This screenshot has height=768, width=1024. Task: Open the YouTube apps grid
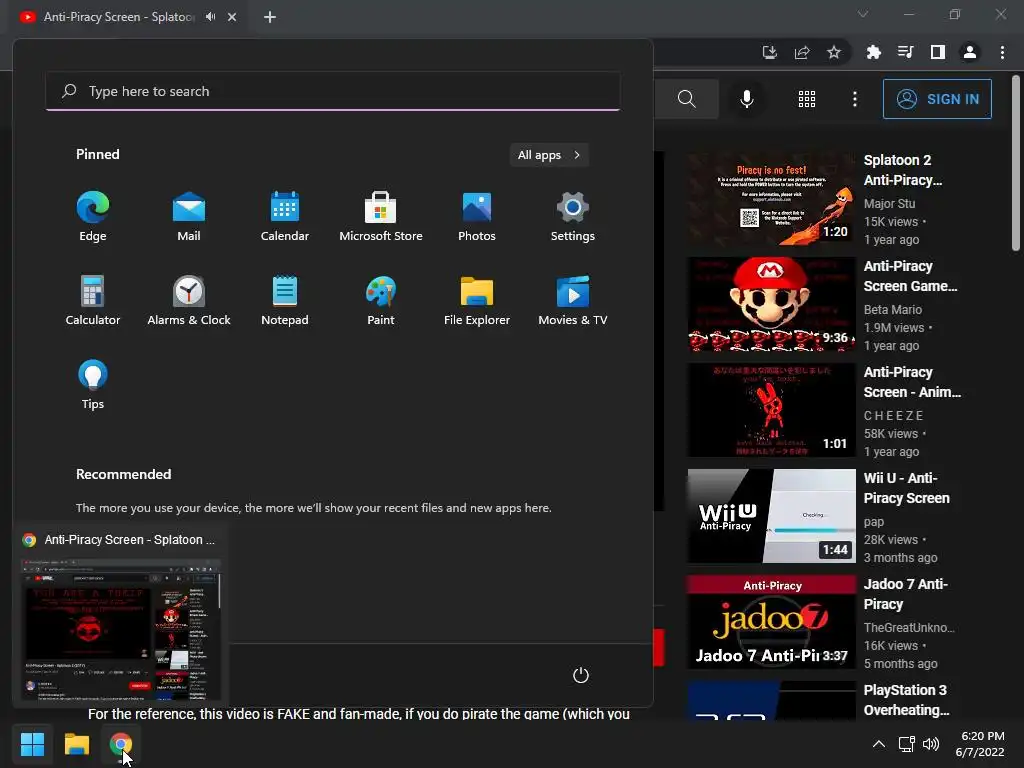pos(807,99)
